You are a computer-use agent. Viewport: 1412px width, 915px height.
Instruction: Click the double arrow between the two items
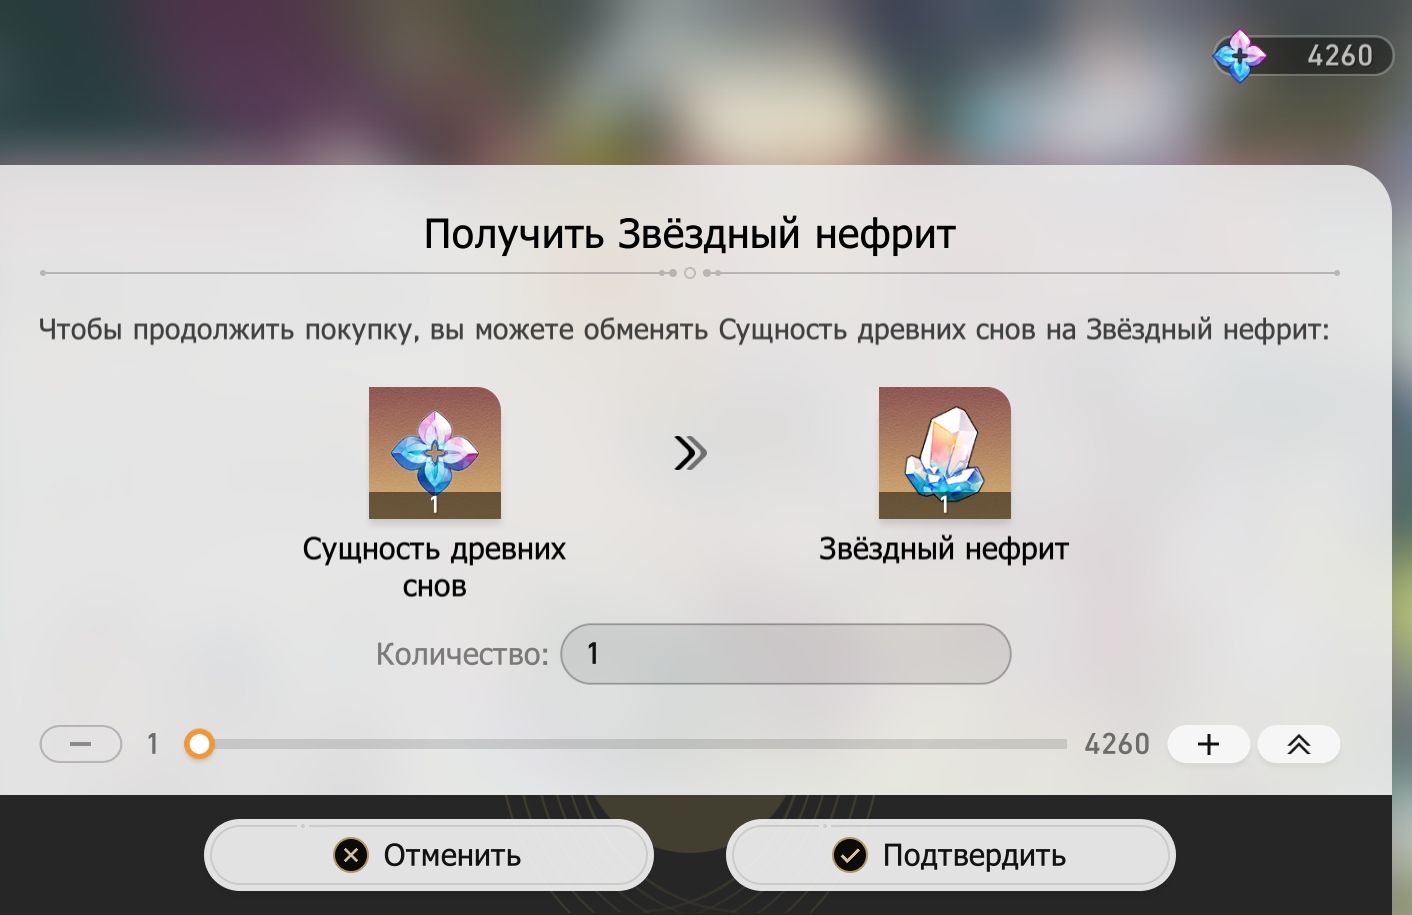[x=690, y=453]
